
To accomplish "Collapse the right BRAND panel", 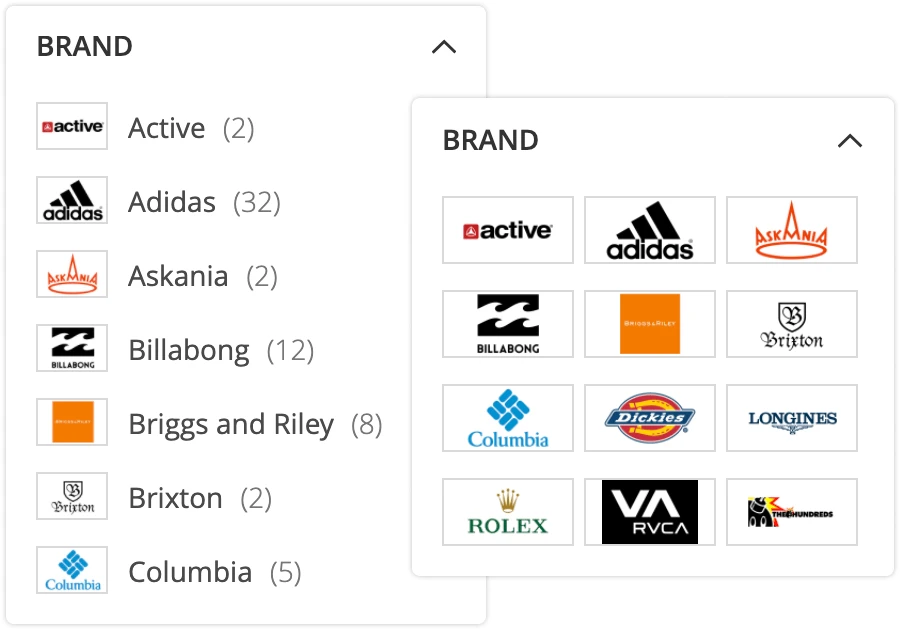I will click(851, 141).
